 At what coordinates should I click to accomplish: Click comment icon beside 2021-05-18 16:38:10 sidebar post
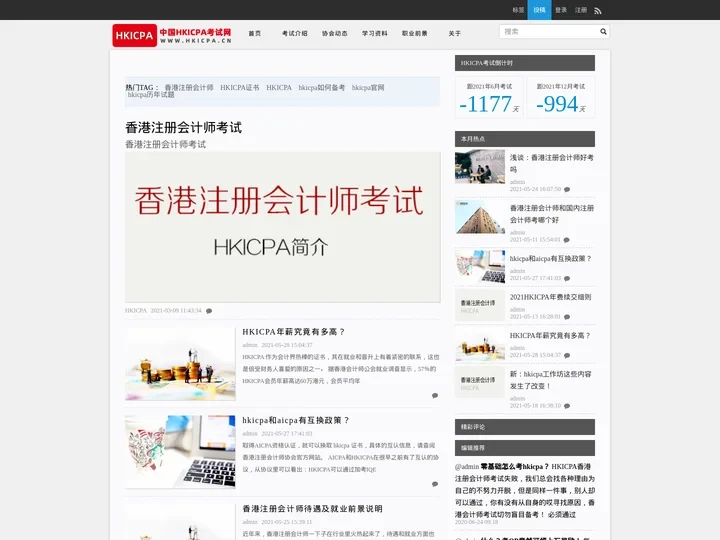point(567,406)
